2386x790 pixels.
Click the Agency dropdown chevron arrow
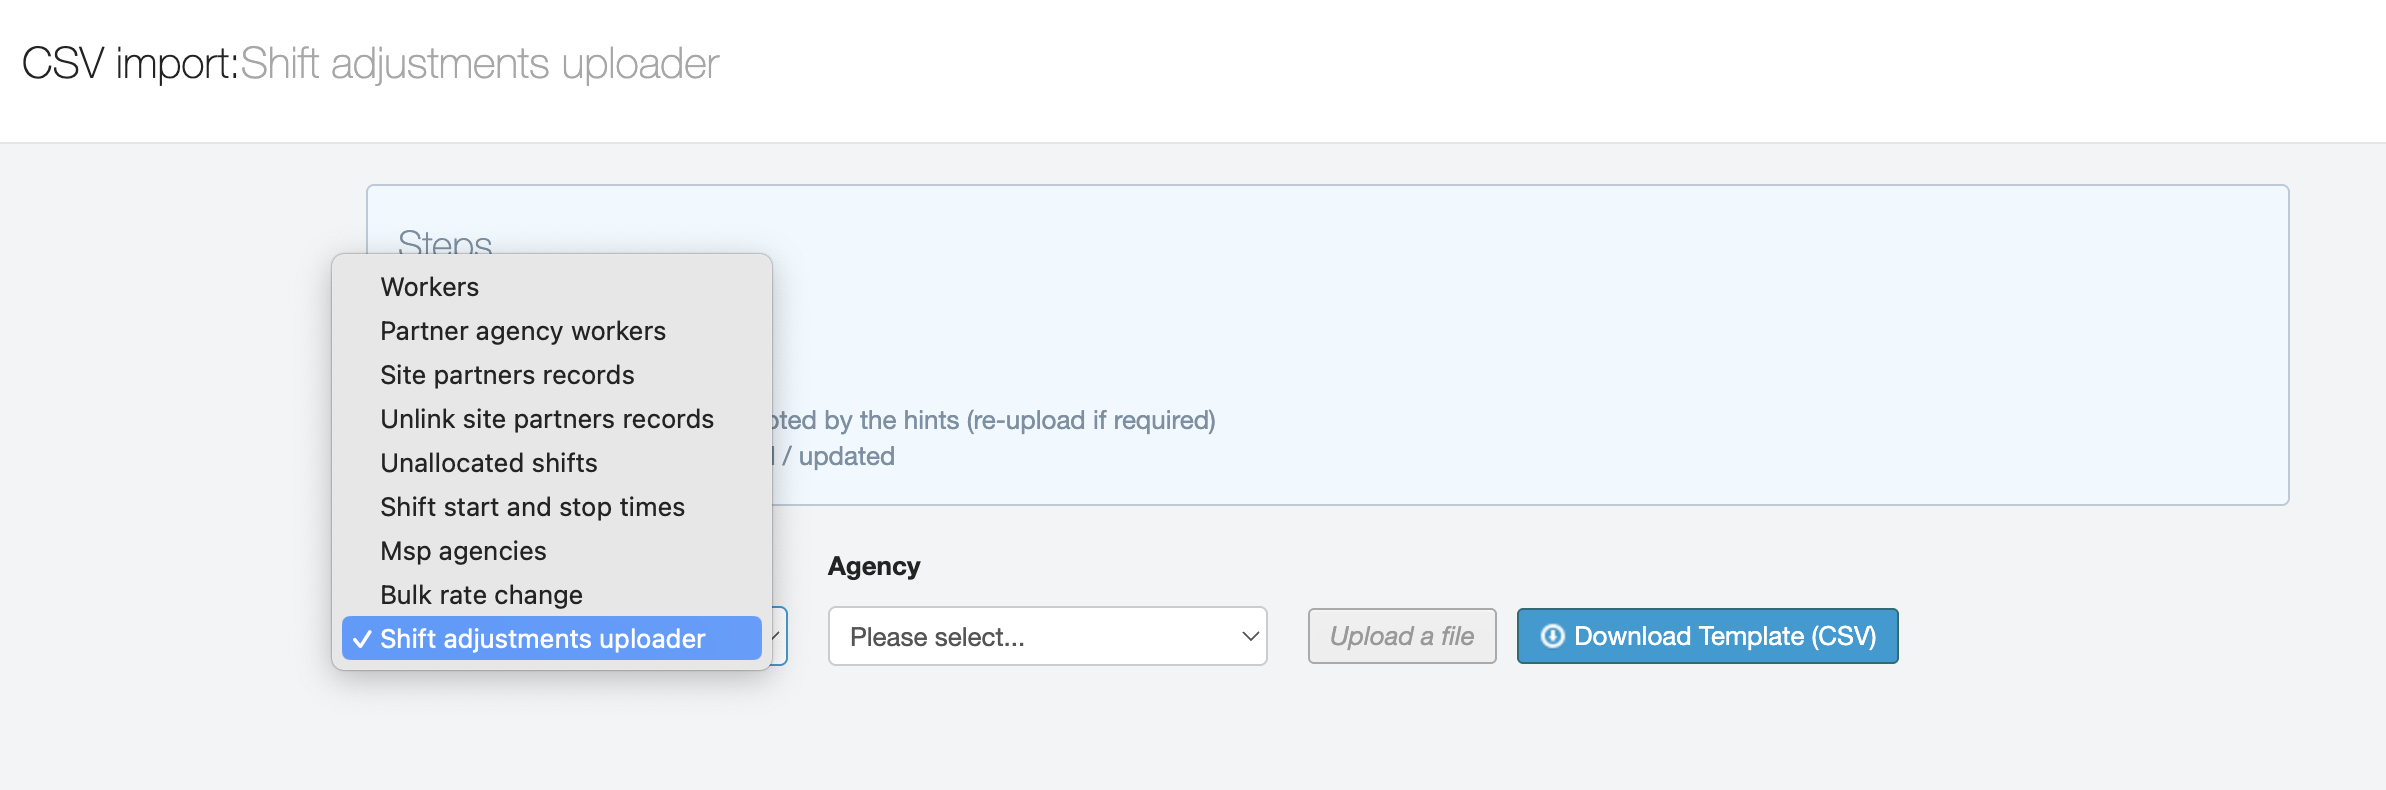click(x=1249, y=637)
